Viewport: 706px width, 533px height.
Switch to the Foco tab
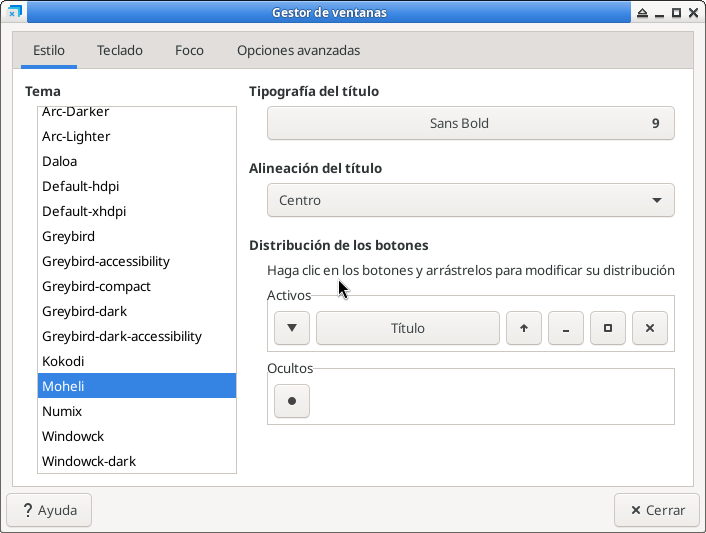[x=189, y=50]
